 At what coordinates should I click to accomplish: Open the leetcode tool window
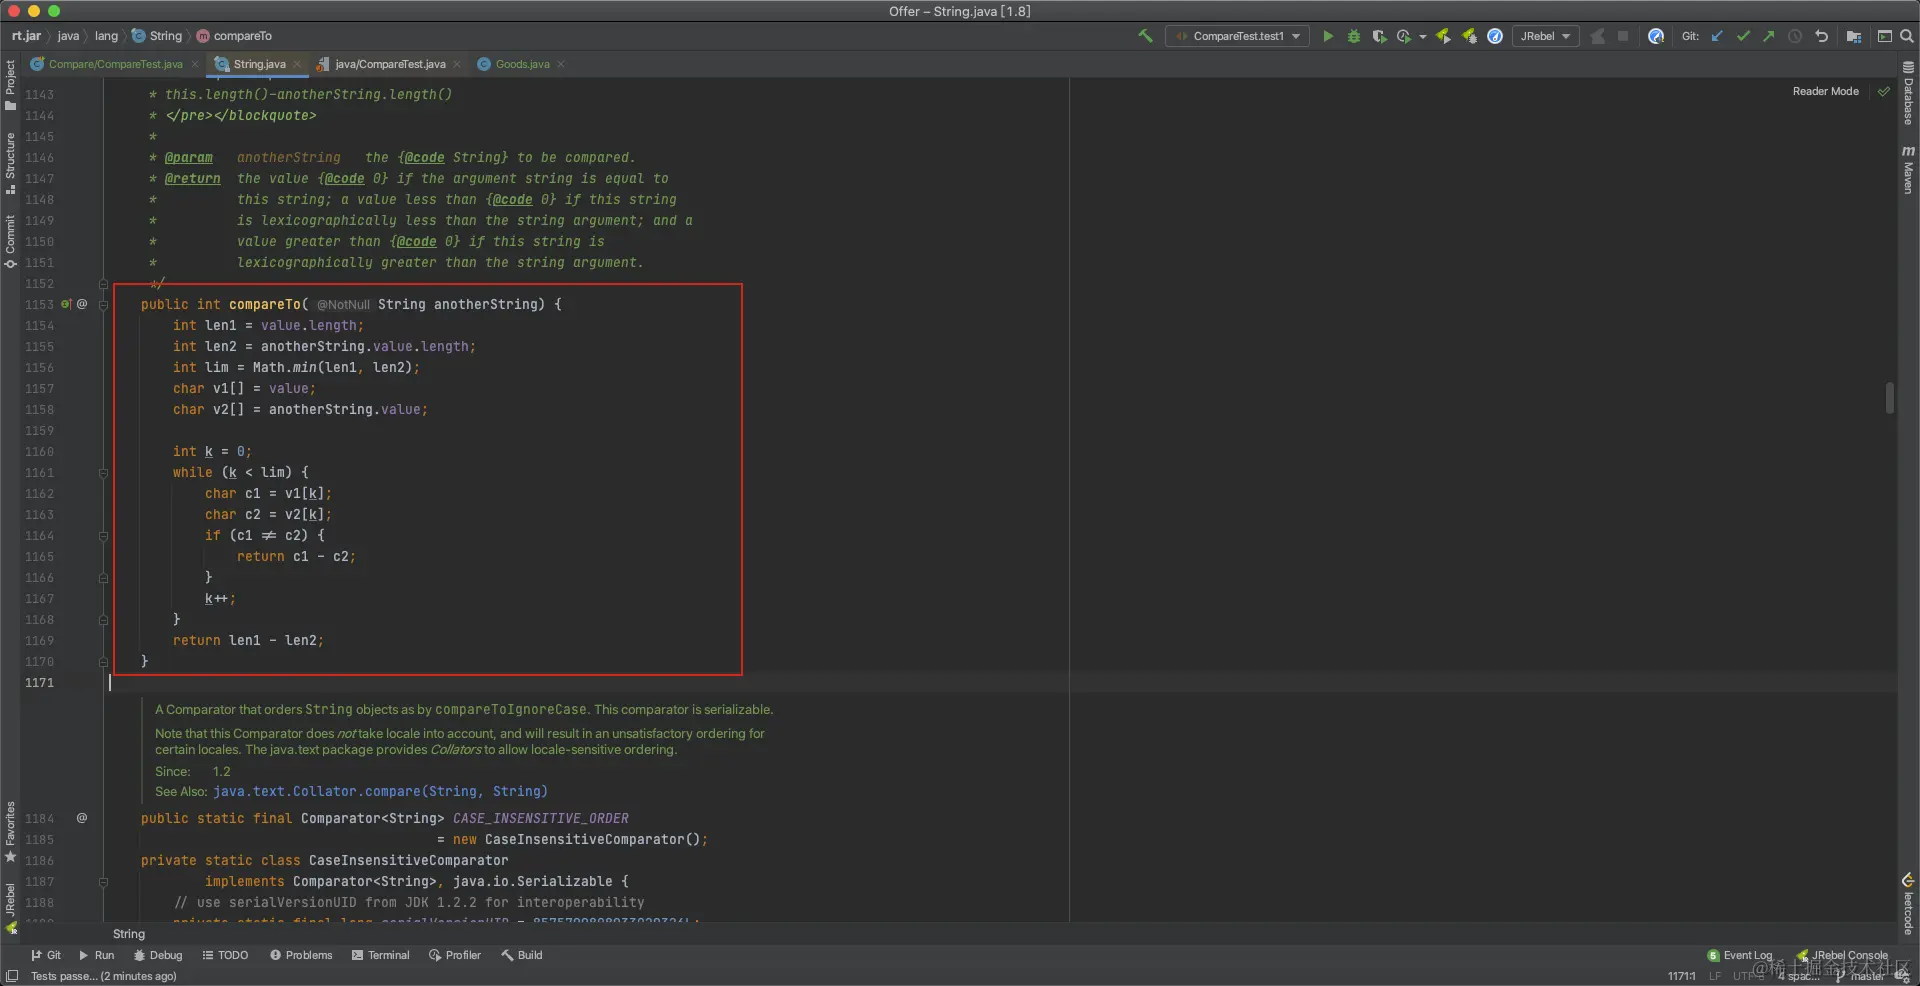(1908, 904)
